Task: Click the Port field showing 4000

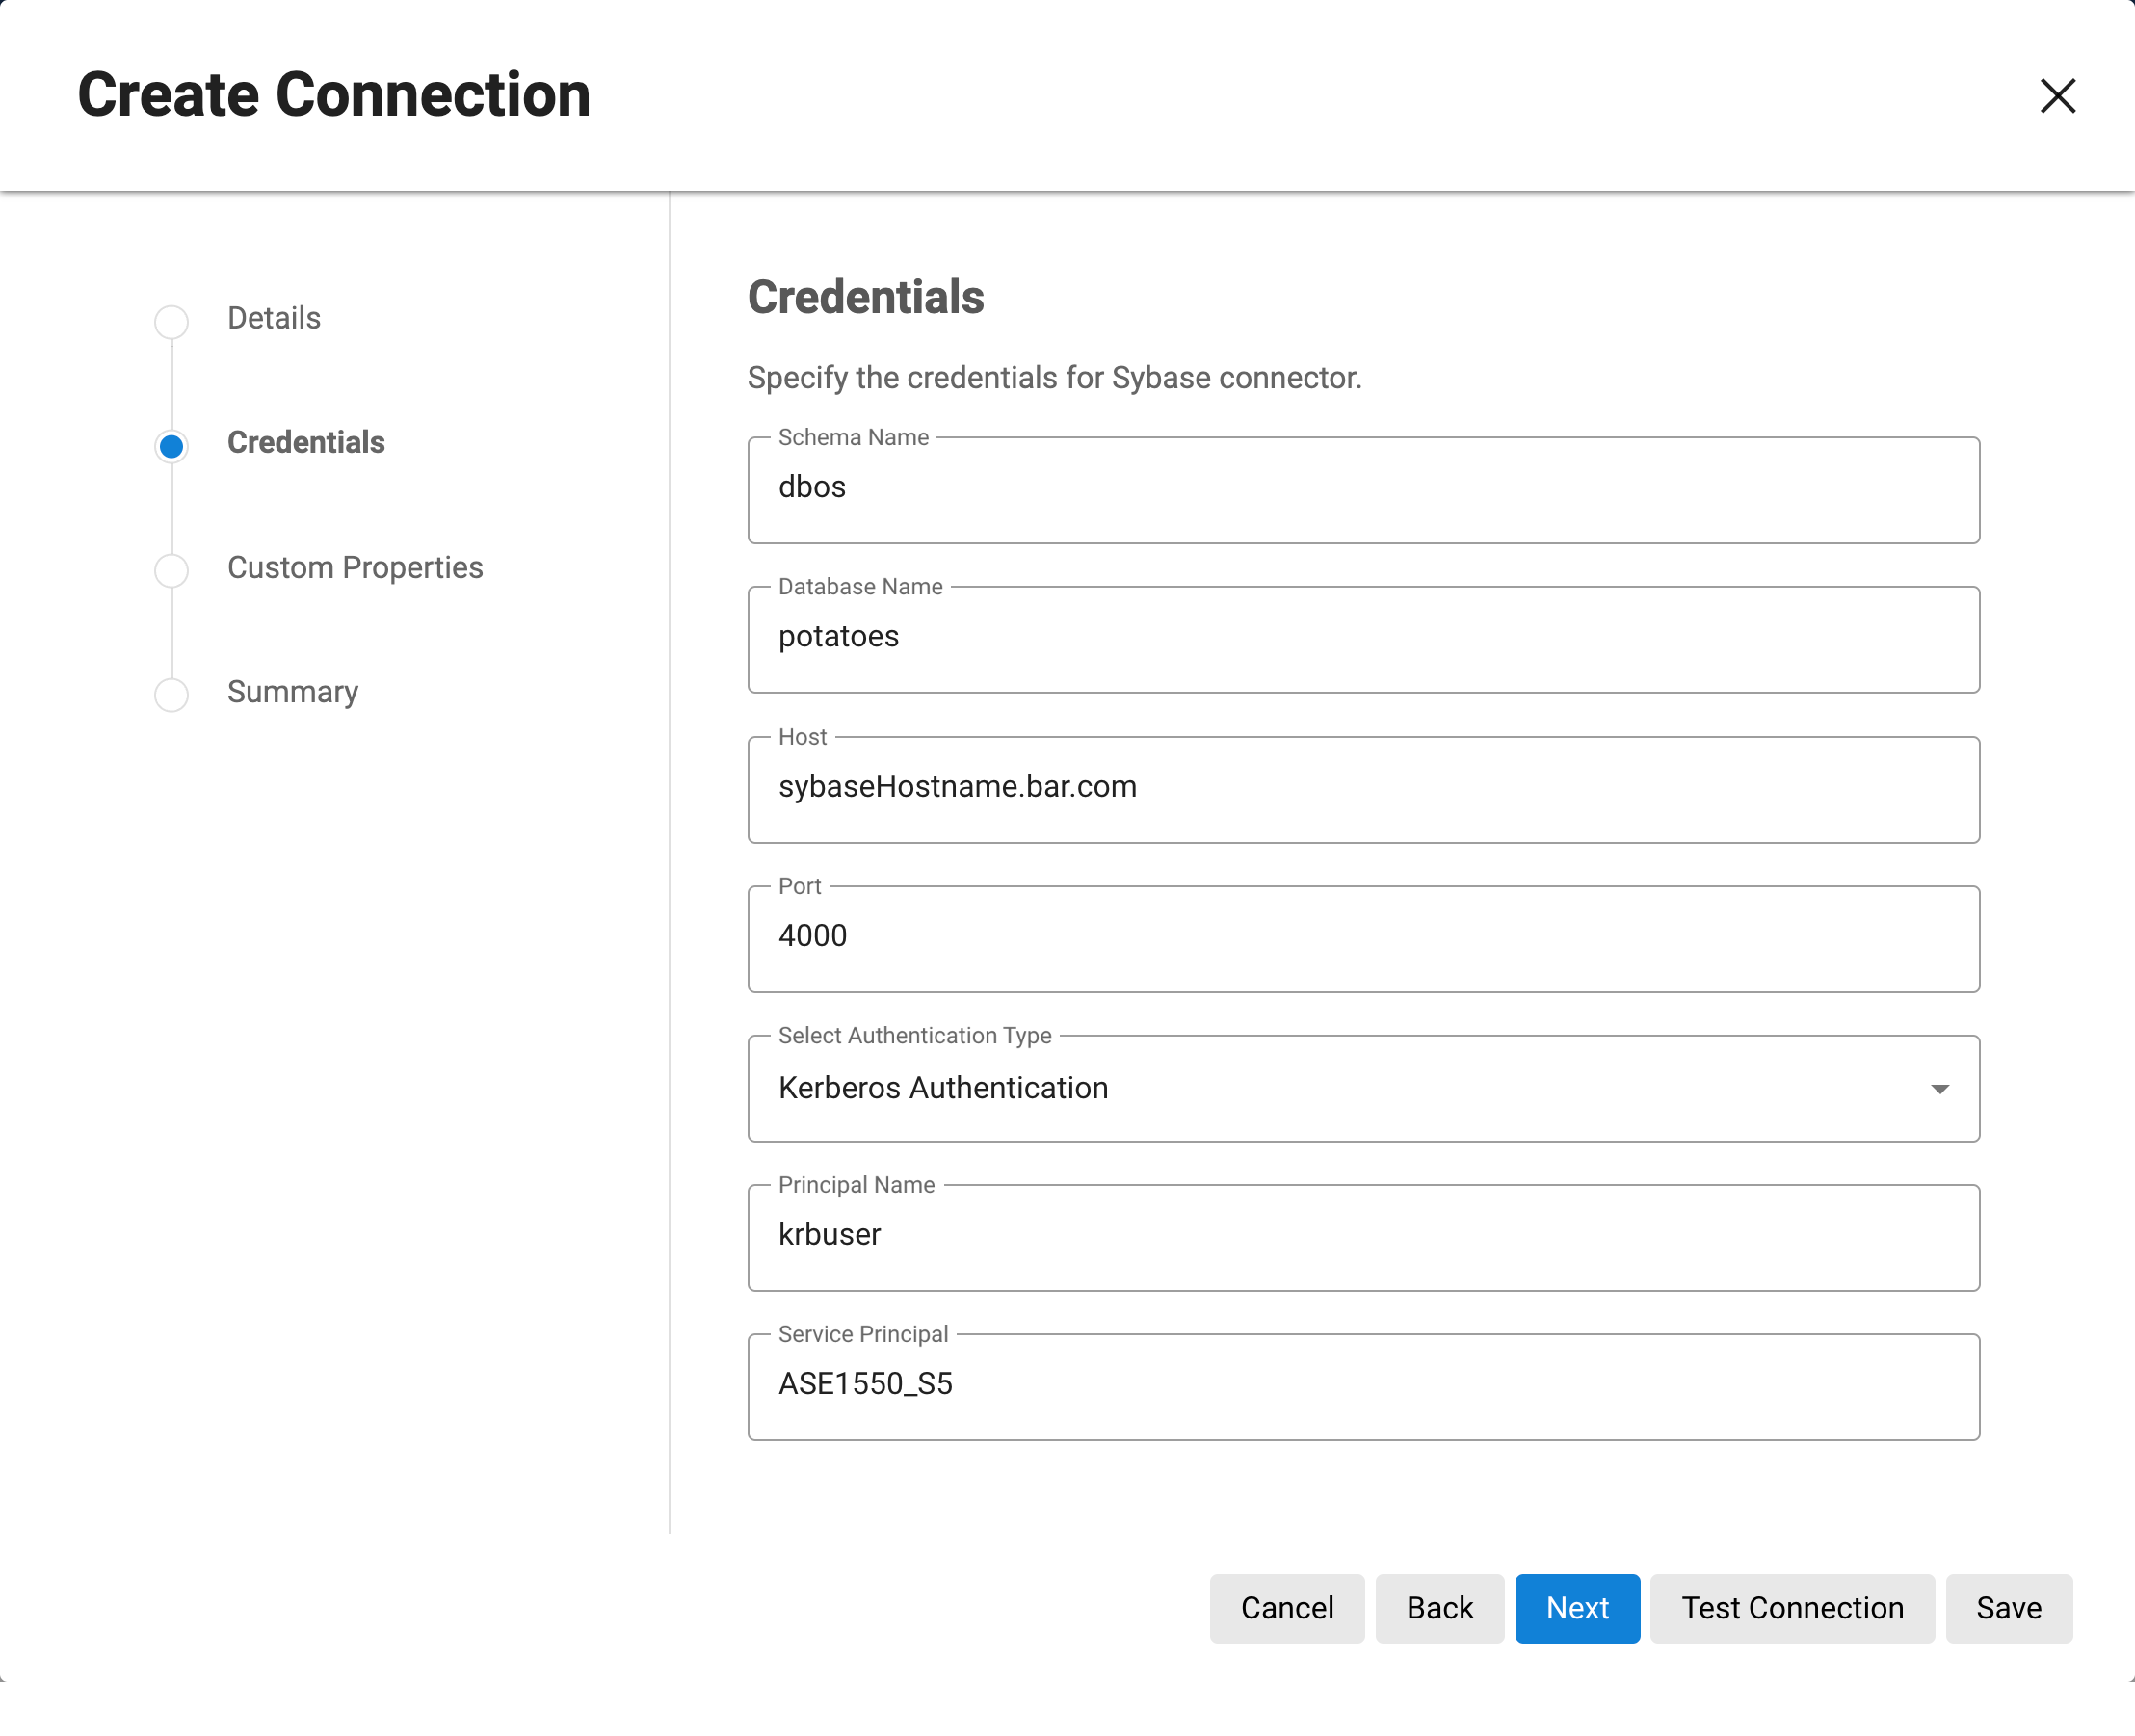Action: pos(1362,937)
